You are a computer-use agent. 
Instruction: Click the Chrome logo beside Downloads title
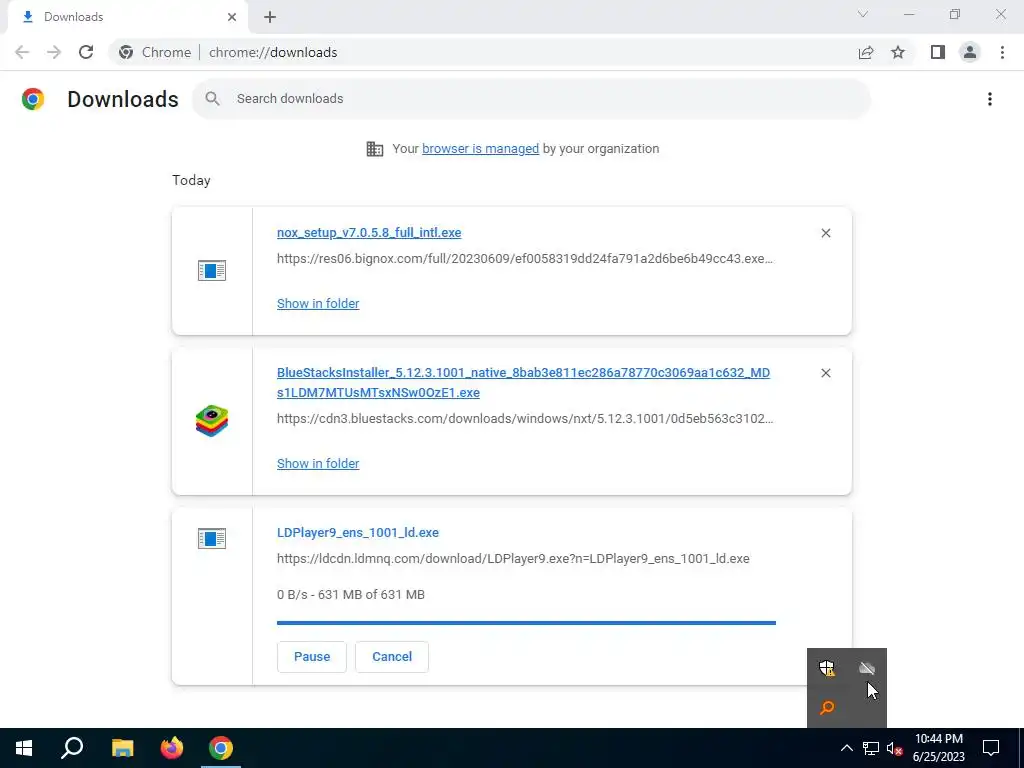(x=33, y=99)
